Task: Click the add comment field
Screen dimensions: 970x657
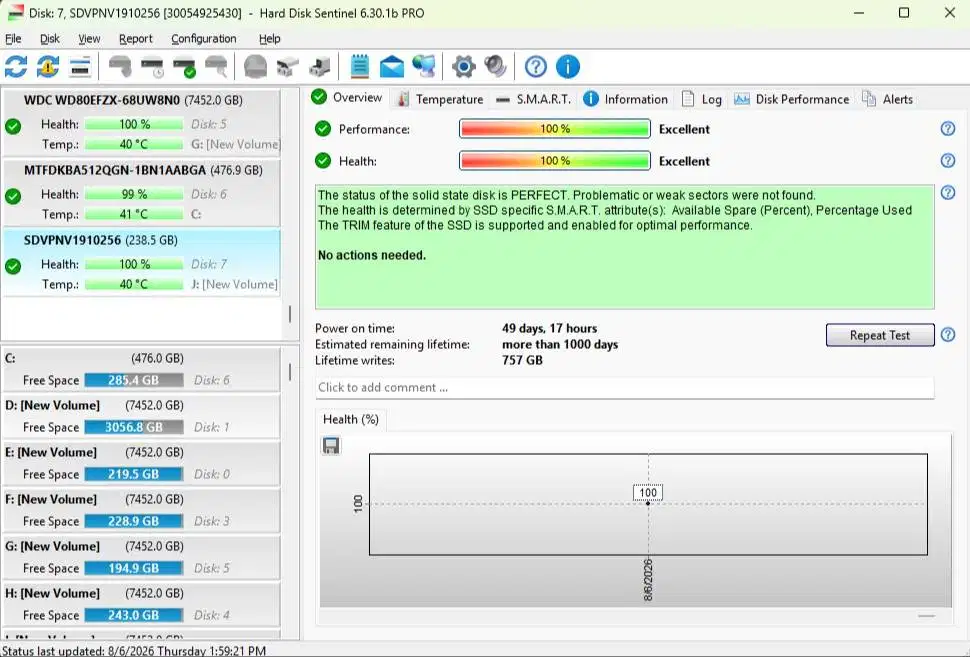Action: (x=624, y=387)
